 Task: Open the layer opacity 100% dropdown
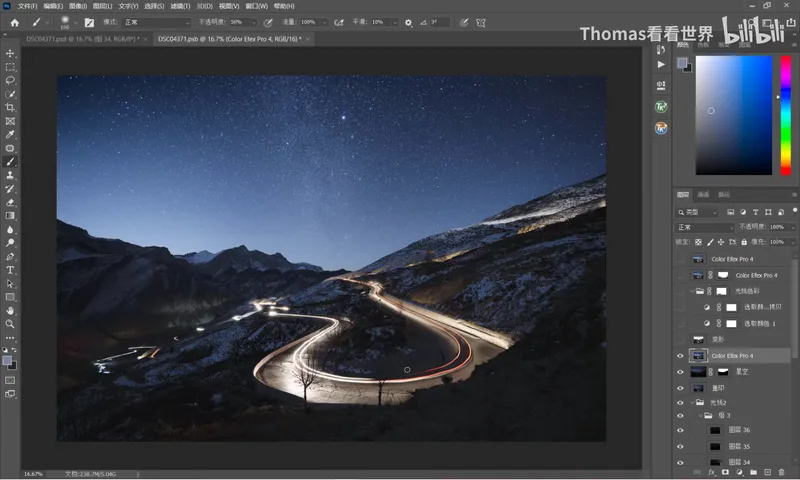click(x=792, y=227)
